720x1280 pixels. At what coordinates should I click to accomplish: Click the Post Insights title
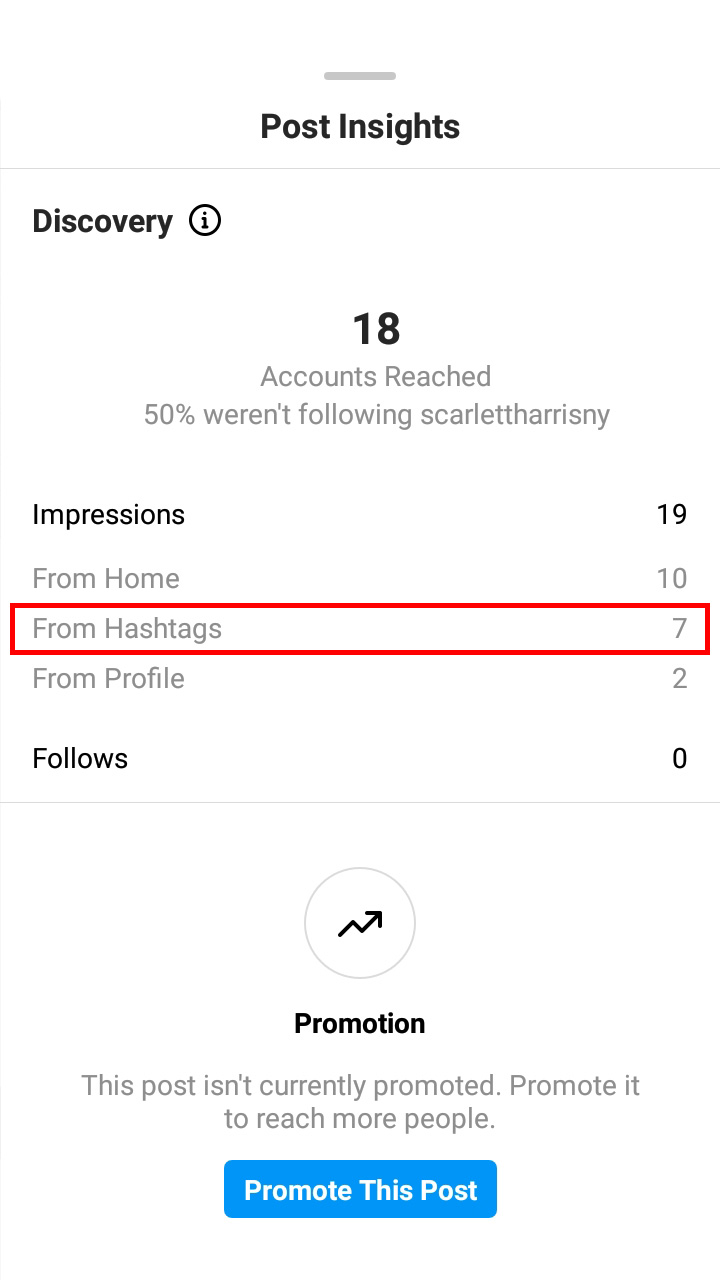pyautogui.click(x=360, y=127)
